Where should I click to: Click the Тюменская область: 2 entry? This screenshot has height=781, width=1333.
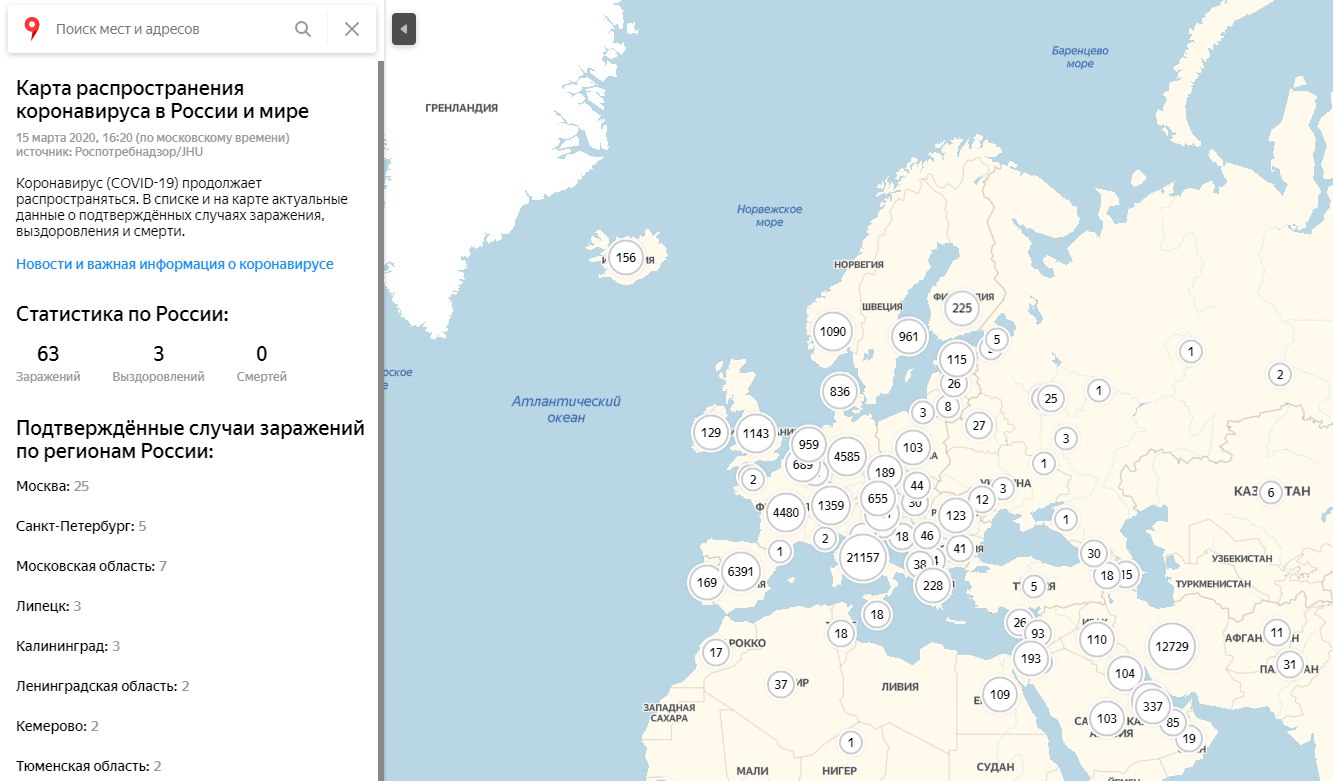[x=89, y=766]
